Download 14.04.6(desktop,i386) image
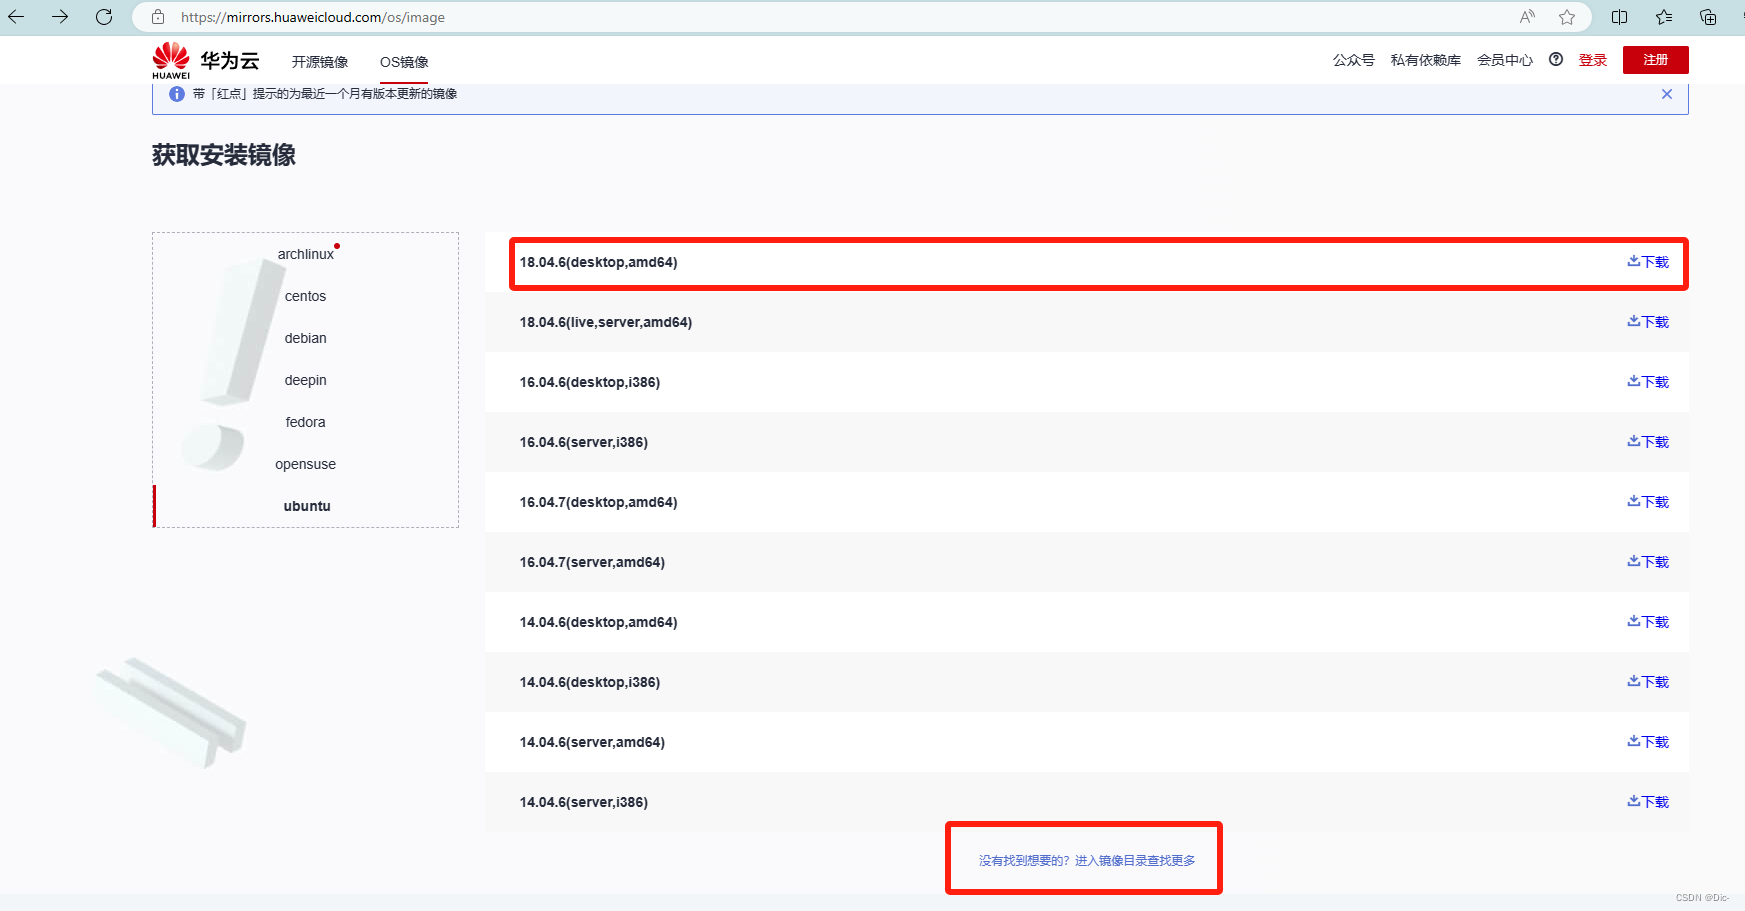The width and height of the screenshot is (1745, 911). click(1648, 682)
